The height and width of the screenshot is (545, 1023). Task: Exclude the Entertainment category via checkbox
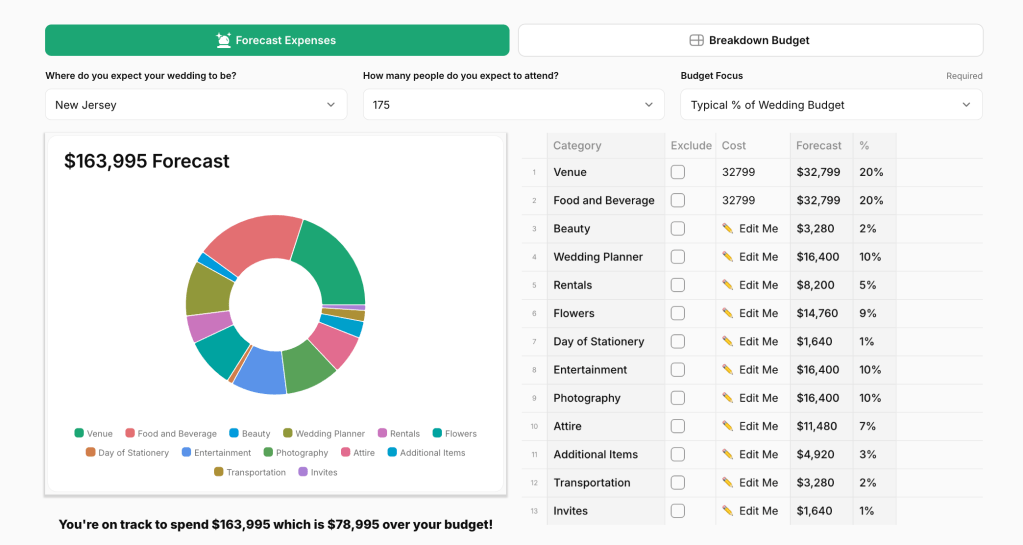pyautogui.click(x=678, y=370)
